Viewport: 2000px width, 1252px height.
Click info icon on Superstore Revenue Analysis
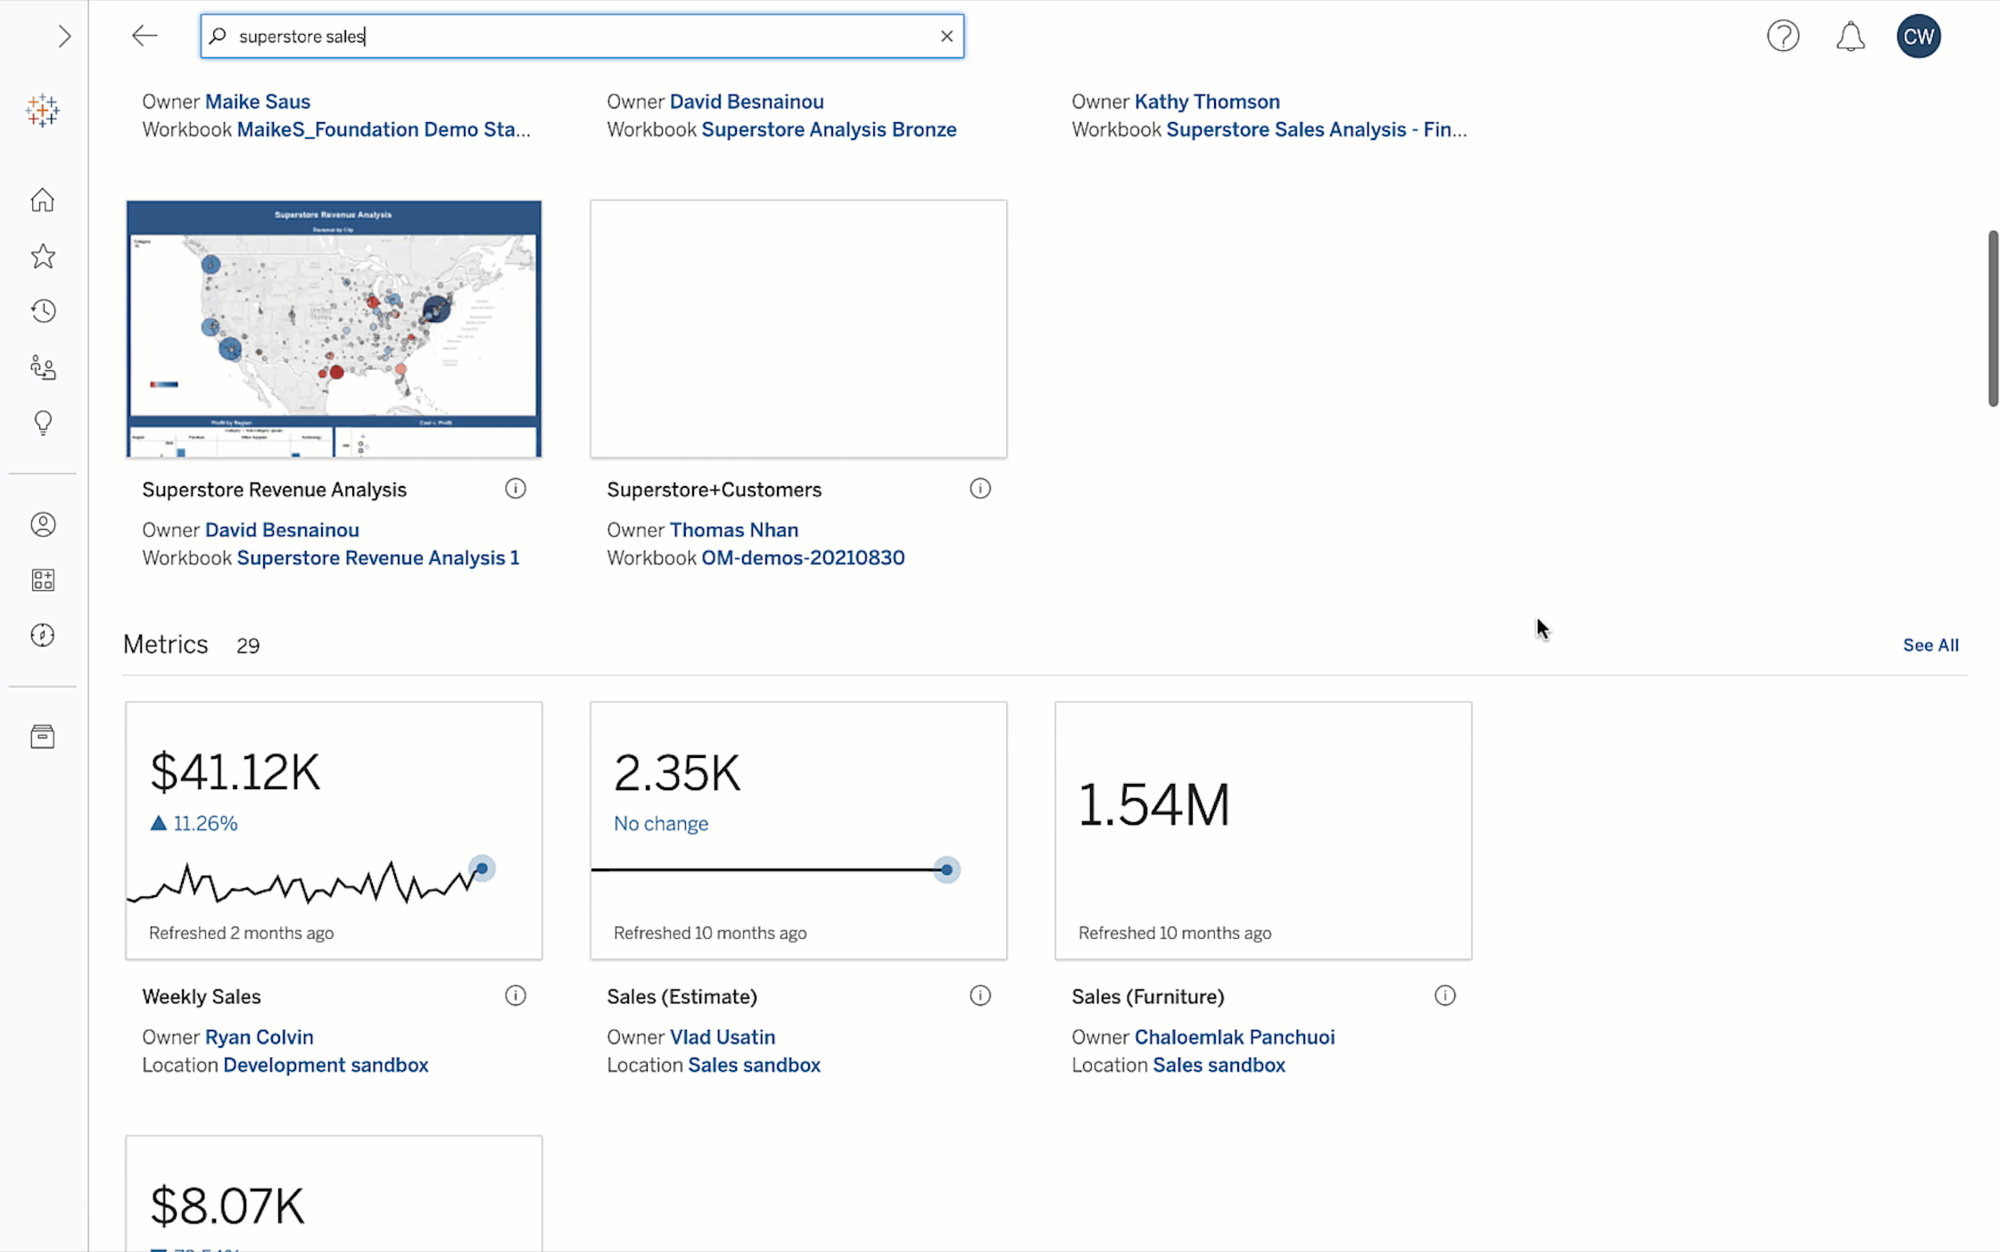point(515,489)
